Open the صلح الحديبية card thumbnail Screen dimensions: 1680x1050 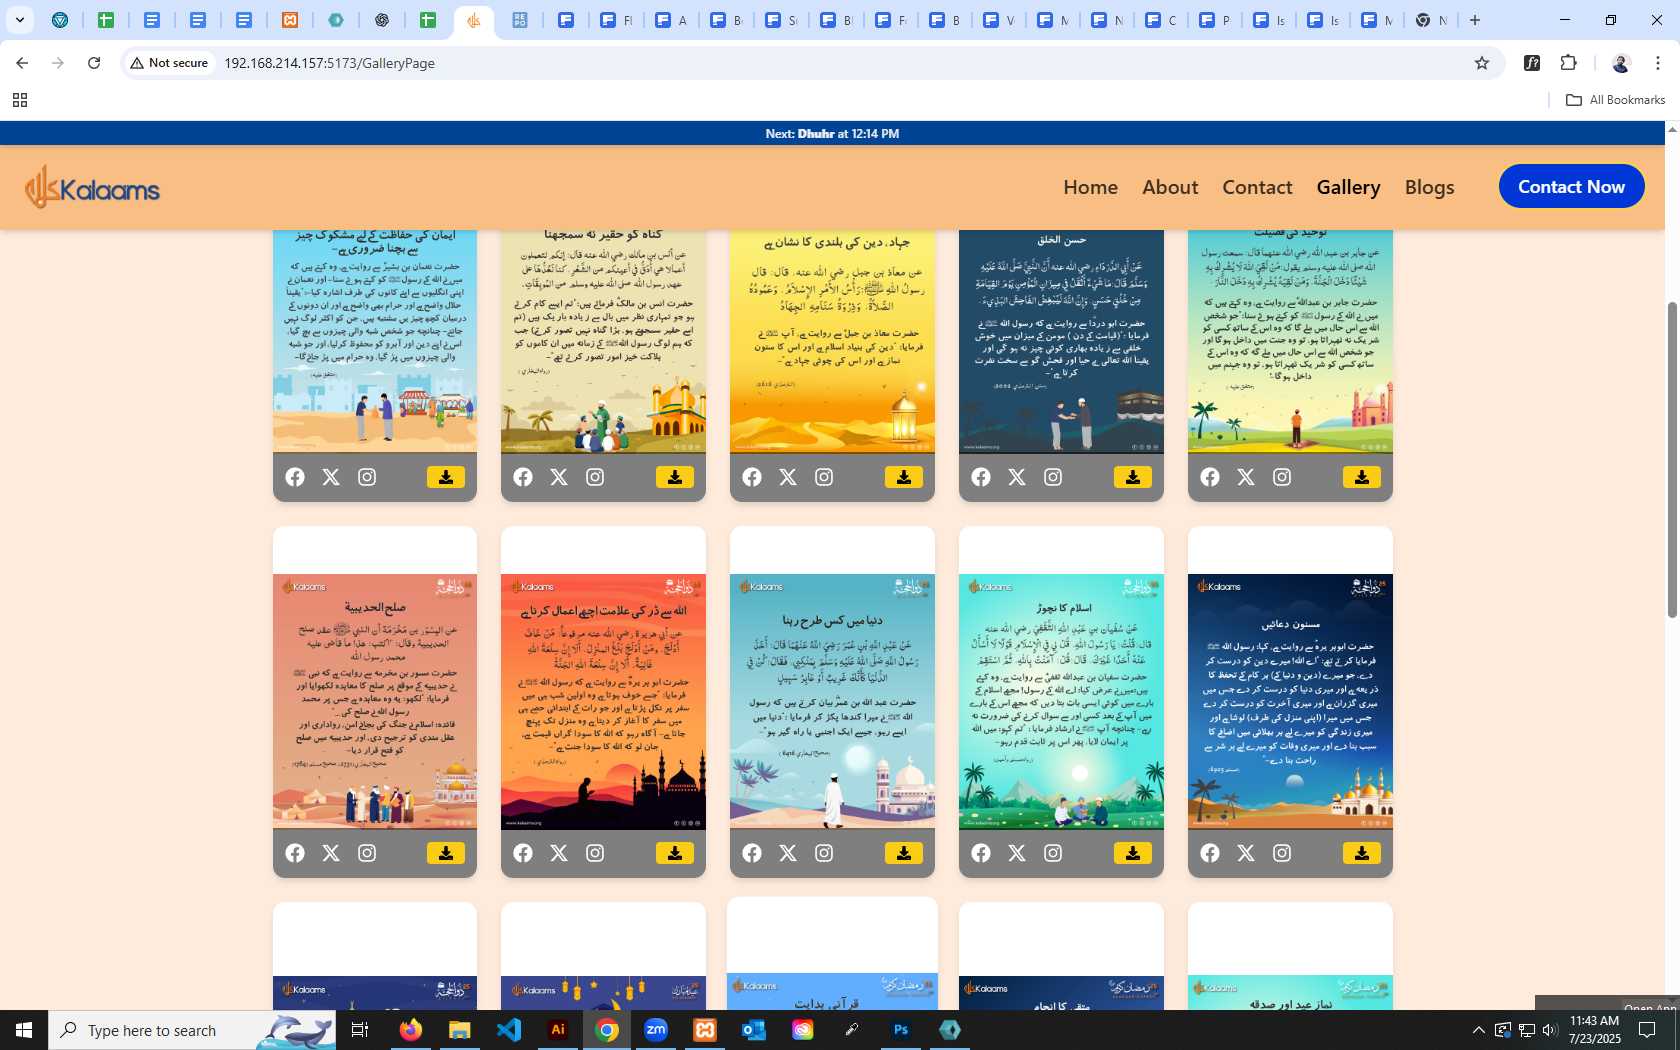pyautogui.click(x=375, y=701)
